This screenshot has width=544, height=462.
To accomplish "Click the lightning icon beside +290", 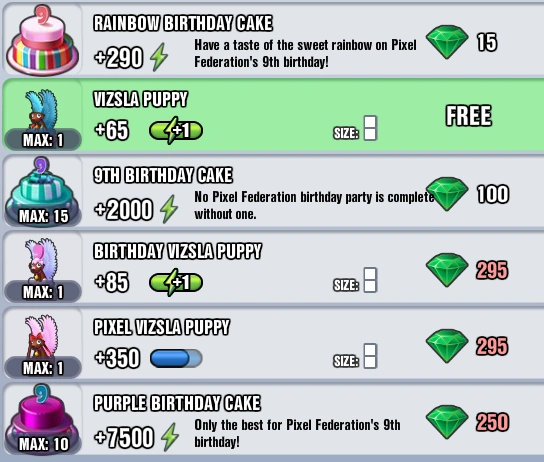I will pyautogui.click(x=159, y=57).
